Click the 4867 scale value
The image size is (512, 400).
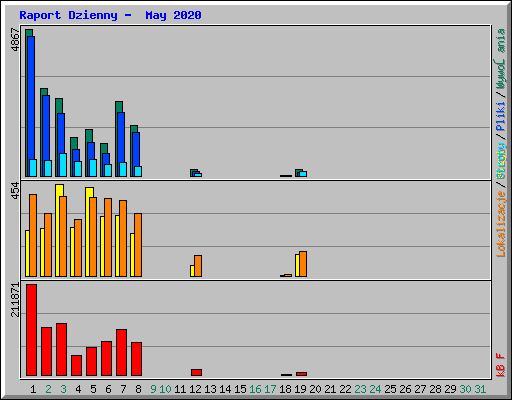[15, 40]
